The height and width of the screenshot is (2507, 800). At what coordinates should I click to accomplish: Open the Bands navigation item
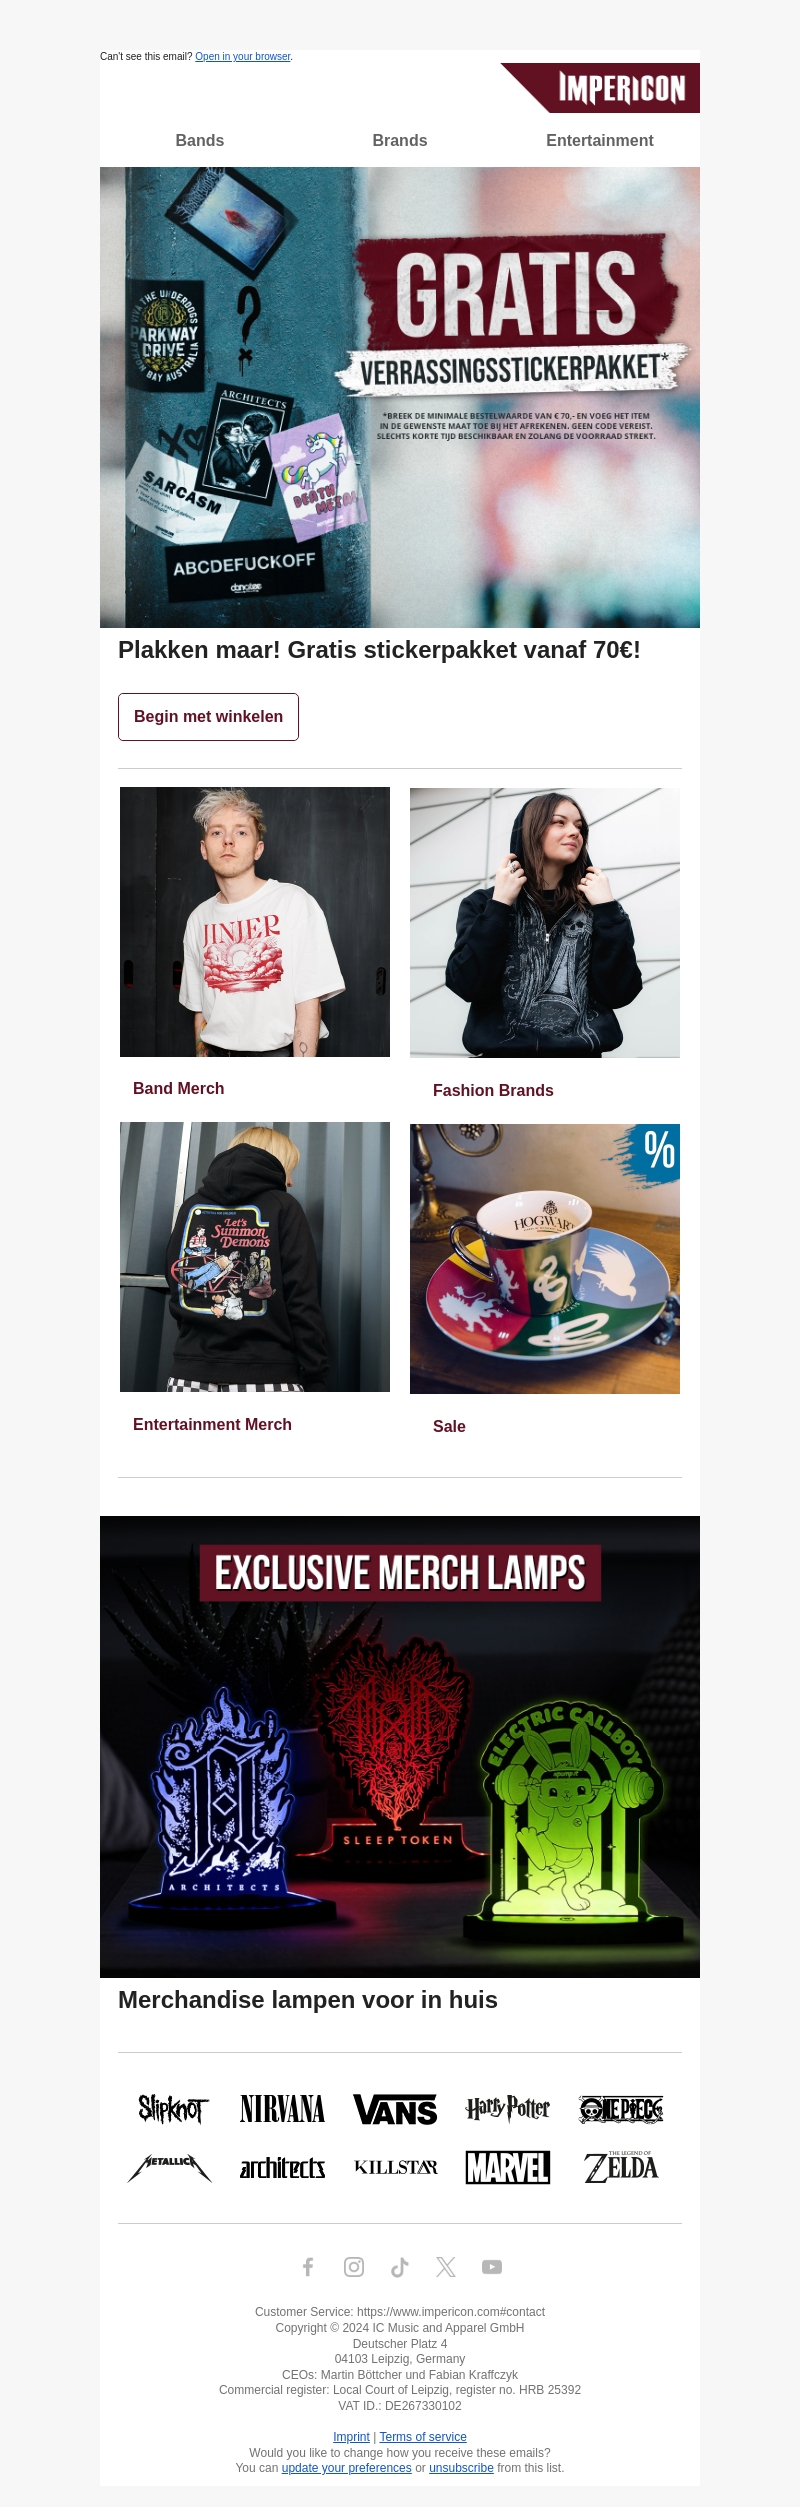click(x=200, y=141)
